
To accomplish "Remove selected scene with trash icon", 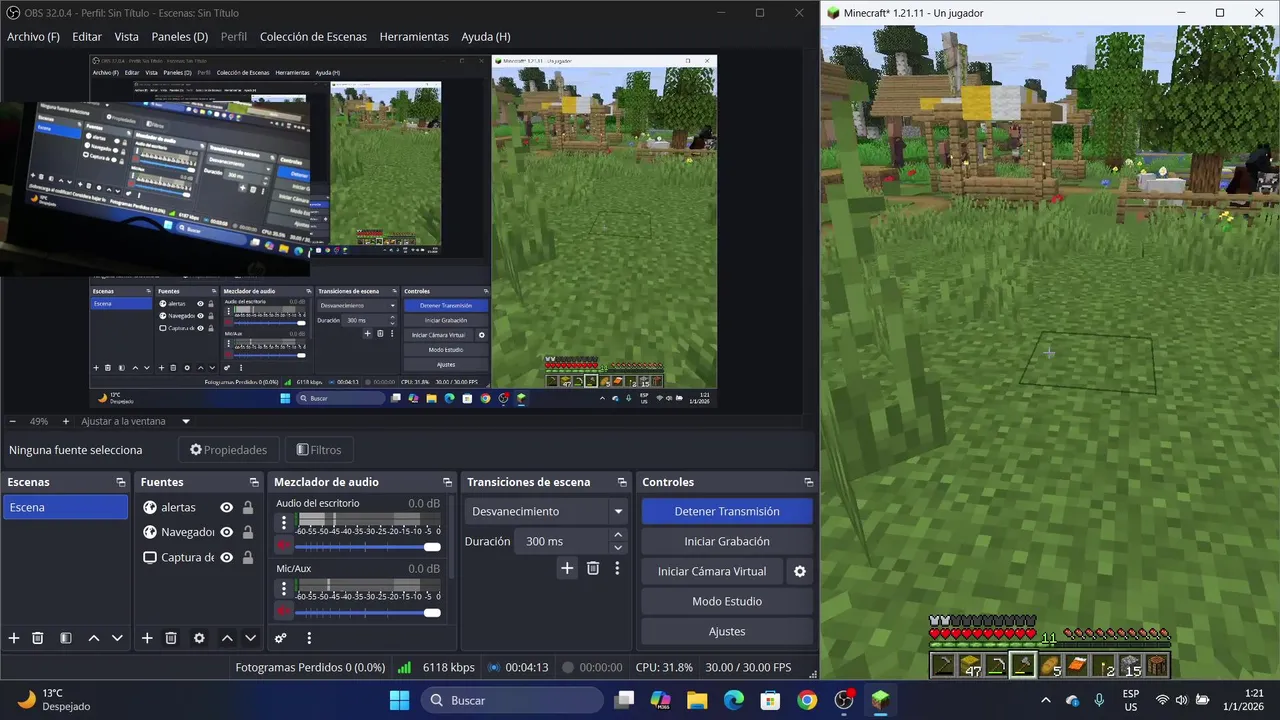I will pos(38,638).
